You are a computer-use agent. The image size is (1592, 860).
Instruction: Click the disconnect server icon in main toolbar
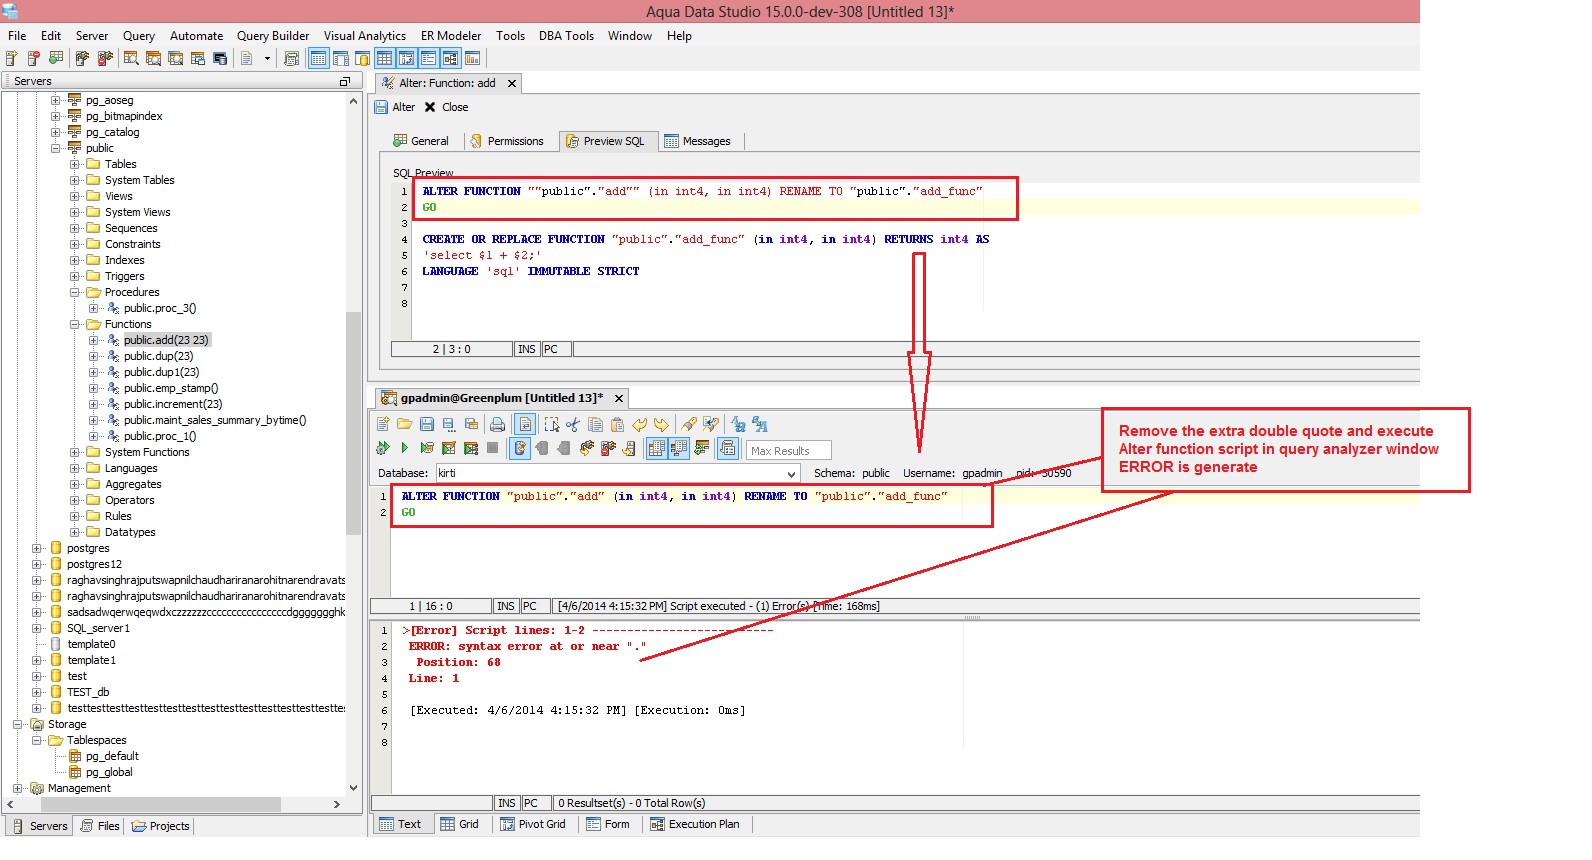pyautogui.click(x=104, y=58)
